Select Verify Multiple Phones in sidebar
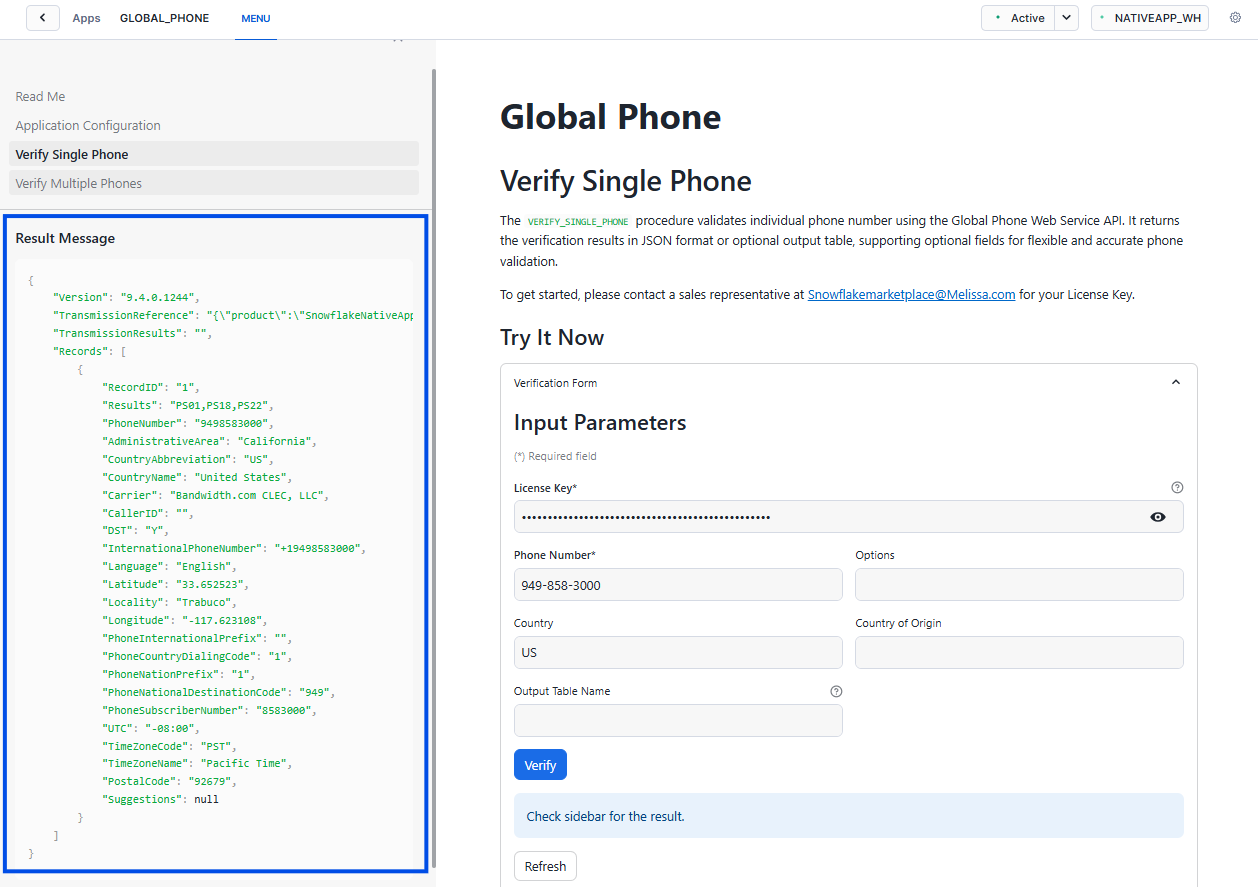Viewport: 1258px width, 887px height. [214, 183]
